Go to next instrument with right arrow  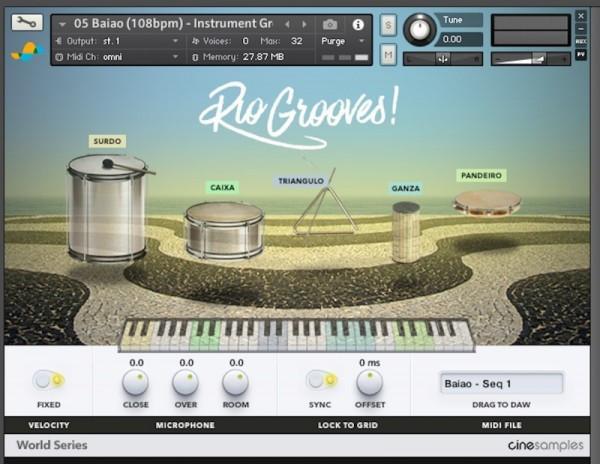click(x=304, y=24)
